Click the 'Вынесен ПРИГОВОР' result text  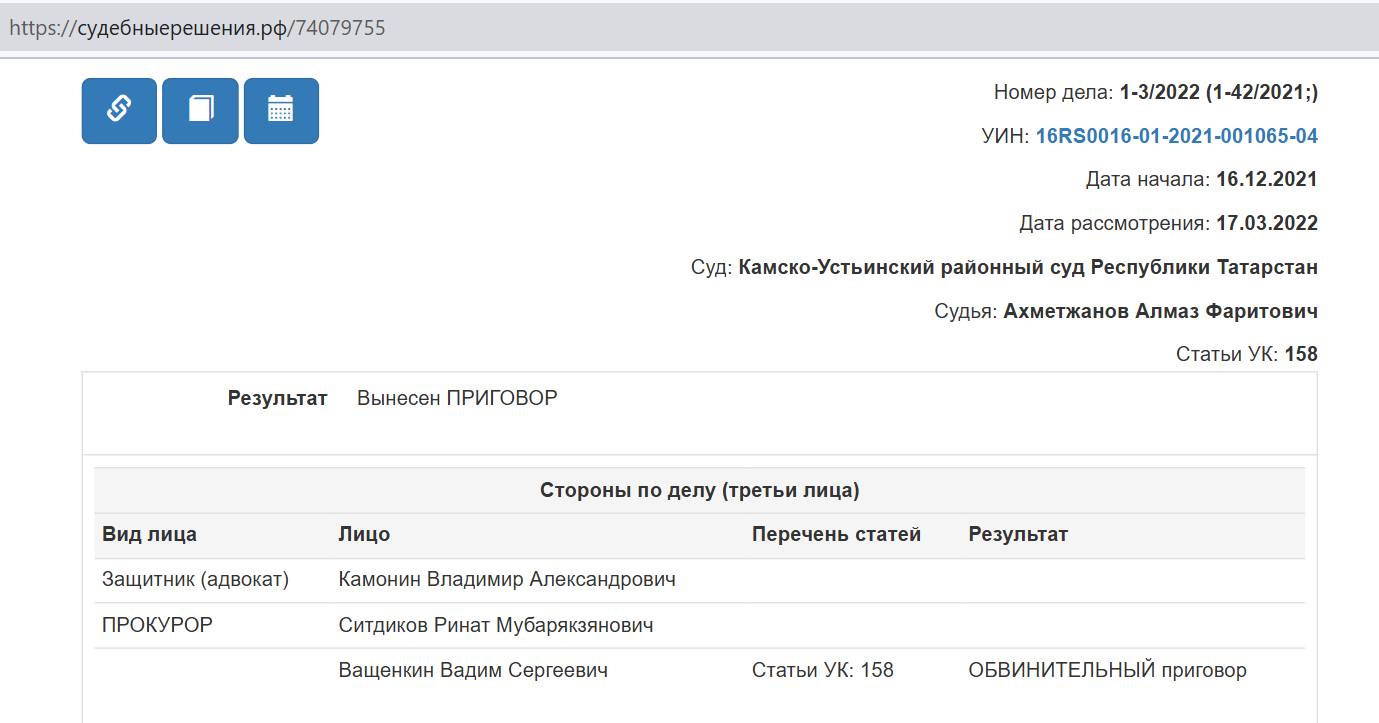pyautogui.click(x=457, y=399)
